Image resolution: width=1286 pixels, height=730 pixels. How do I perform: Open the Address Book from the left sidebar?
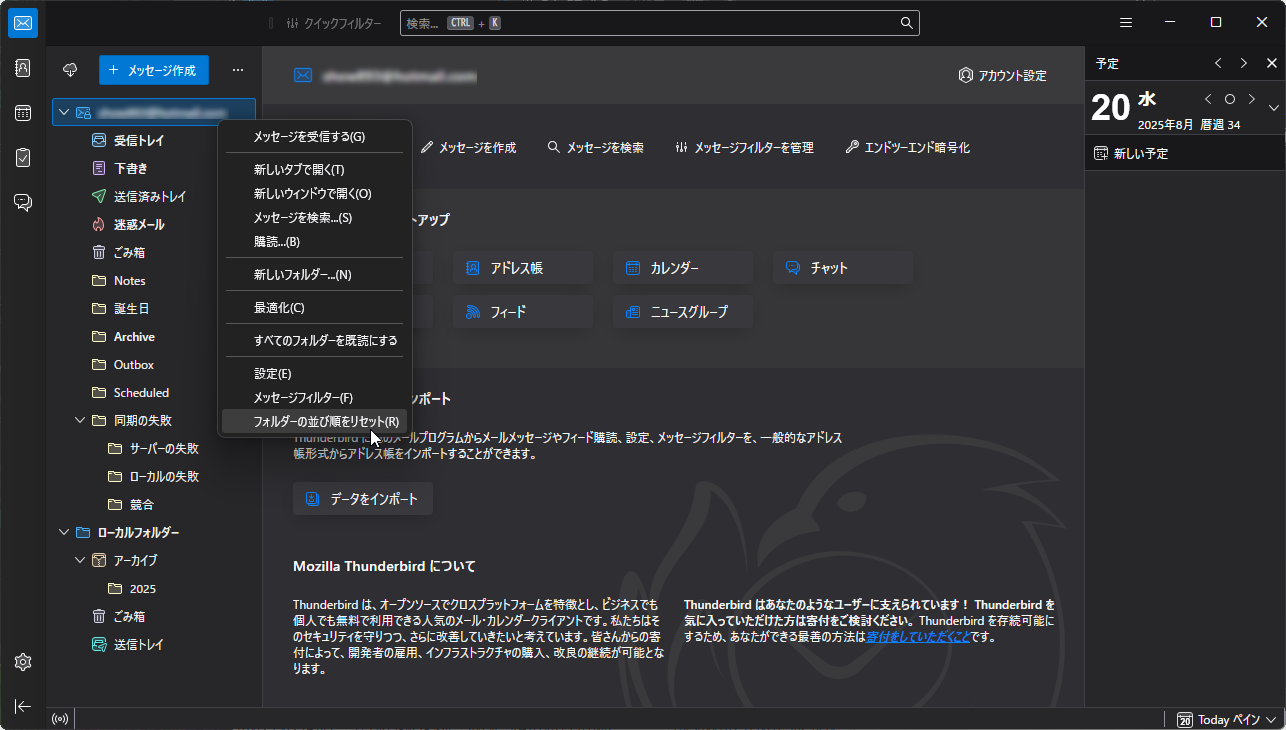[22, 67]
